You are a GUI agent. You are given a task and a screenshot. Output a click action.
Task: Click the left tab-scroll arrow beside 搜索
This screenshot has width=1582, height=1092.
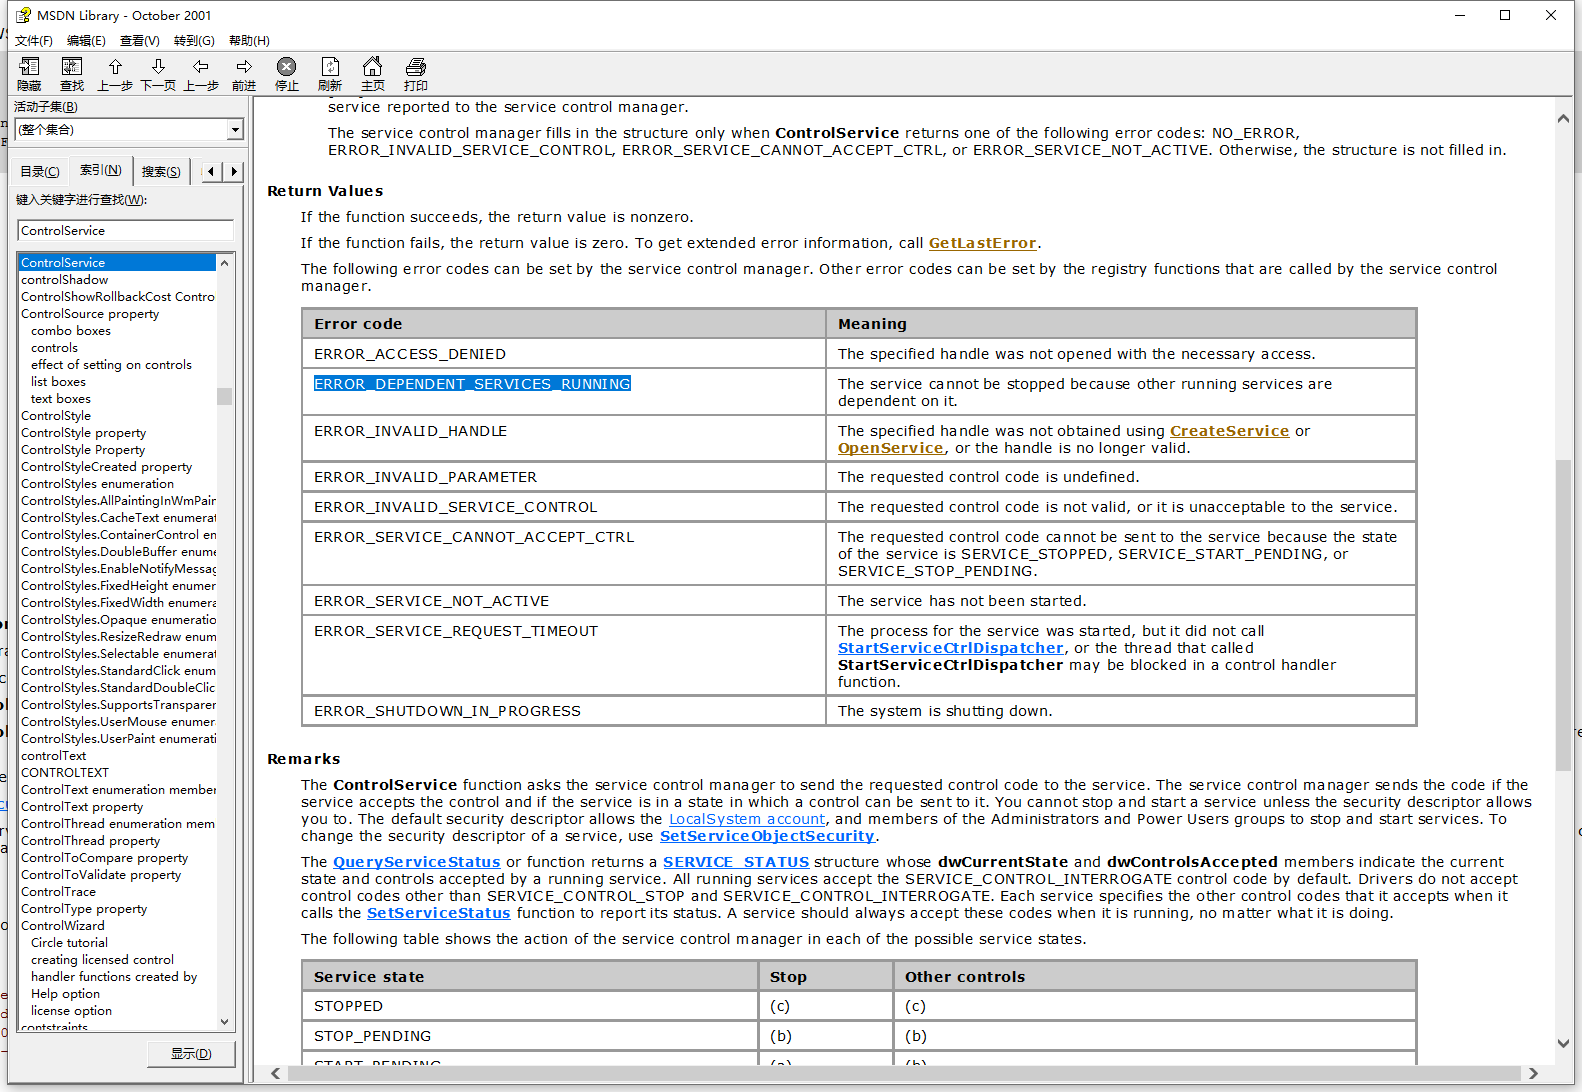click(211, 172)
